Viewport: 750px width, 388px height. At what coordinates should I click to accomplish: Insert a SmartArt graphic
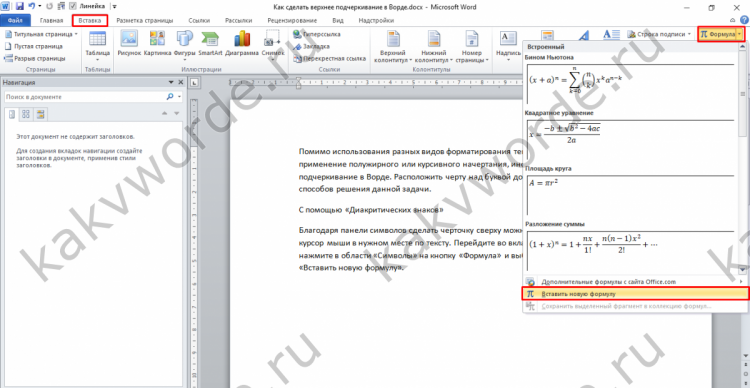click(x=210, y=44)
